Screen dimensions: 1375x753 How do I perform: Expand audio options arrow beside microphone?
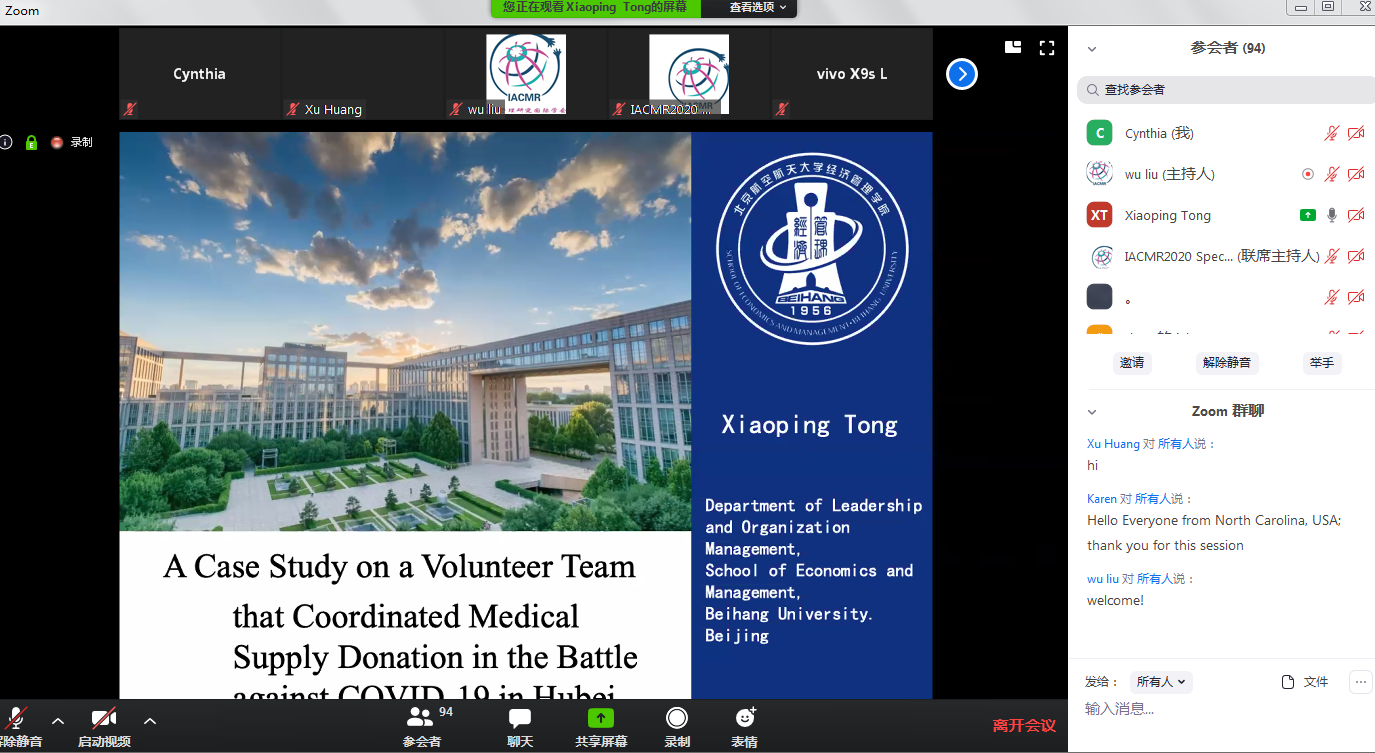[x=58, y=720]
